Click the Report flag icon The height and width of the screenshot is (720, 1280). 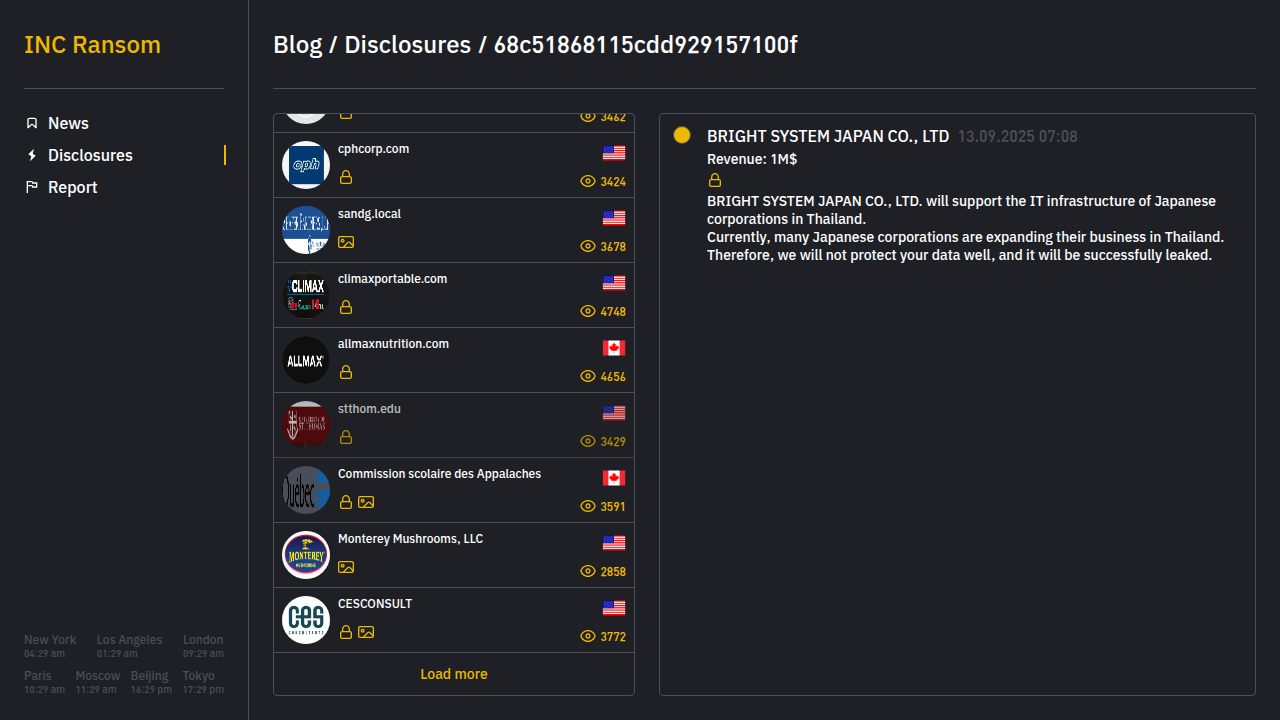[x=32, y=187]
